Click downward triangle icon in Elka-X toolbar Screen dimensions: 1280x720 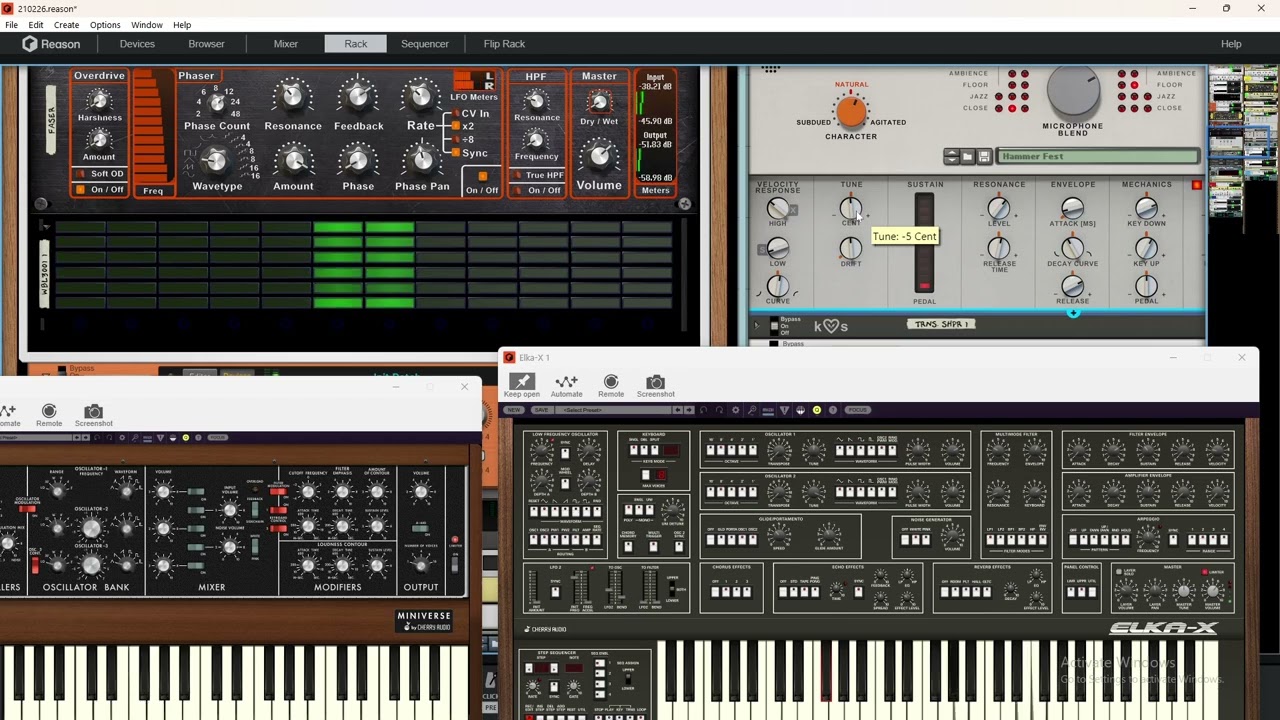784,410
